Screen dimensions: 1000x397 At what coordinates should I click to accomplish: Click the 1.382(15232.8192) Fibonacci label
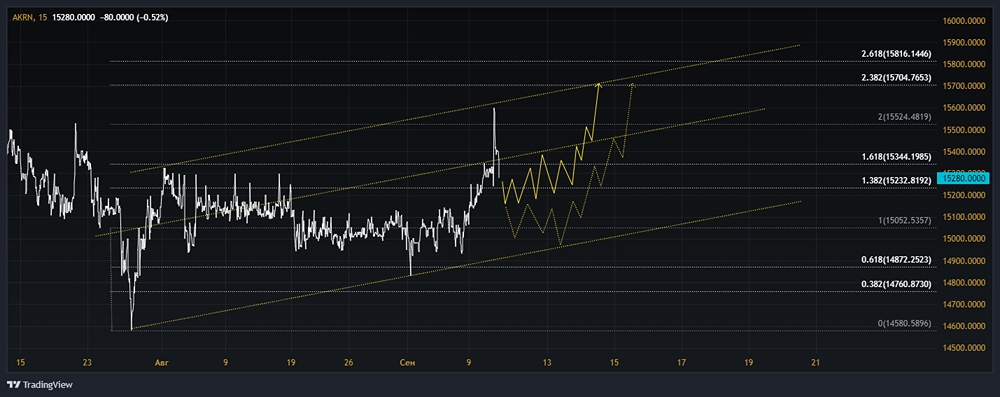[897, 181]
